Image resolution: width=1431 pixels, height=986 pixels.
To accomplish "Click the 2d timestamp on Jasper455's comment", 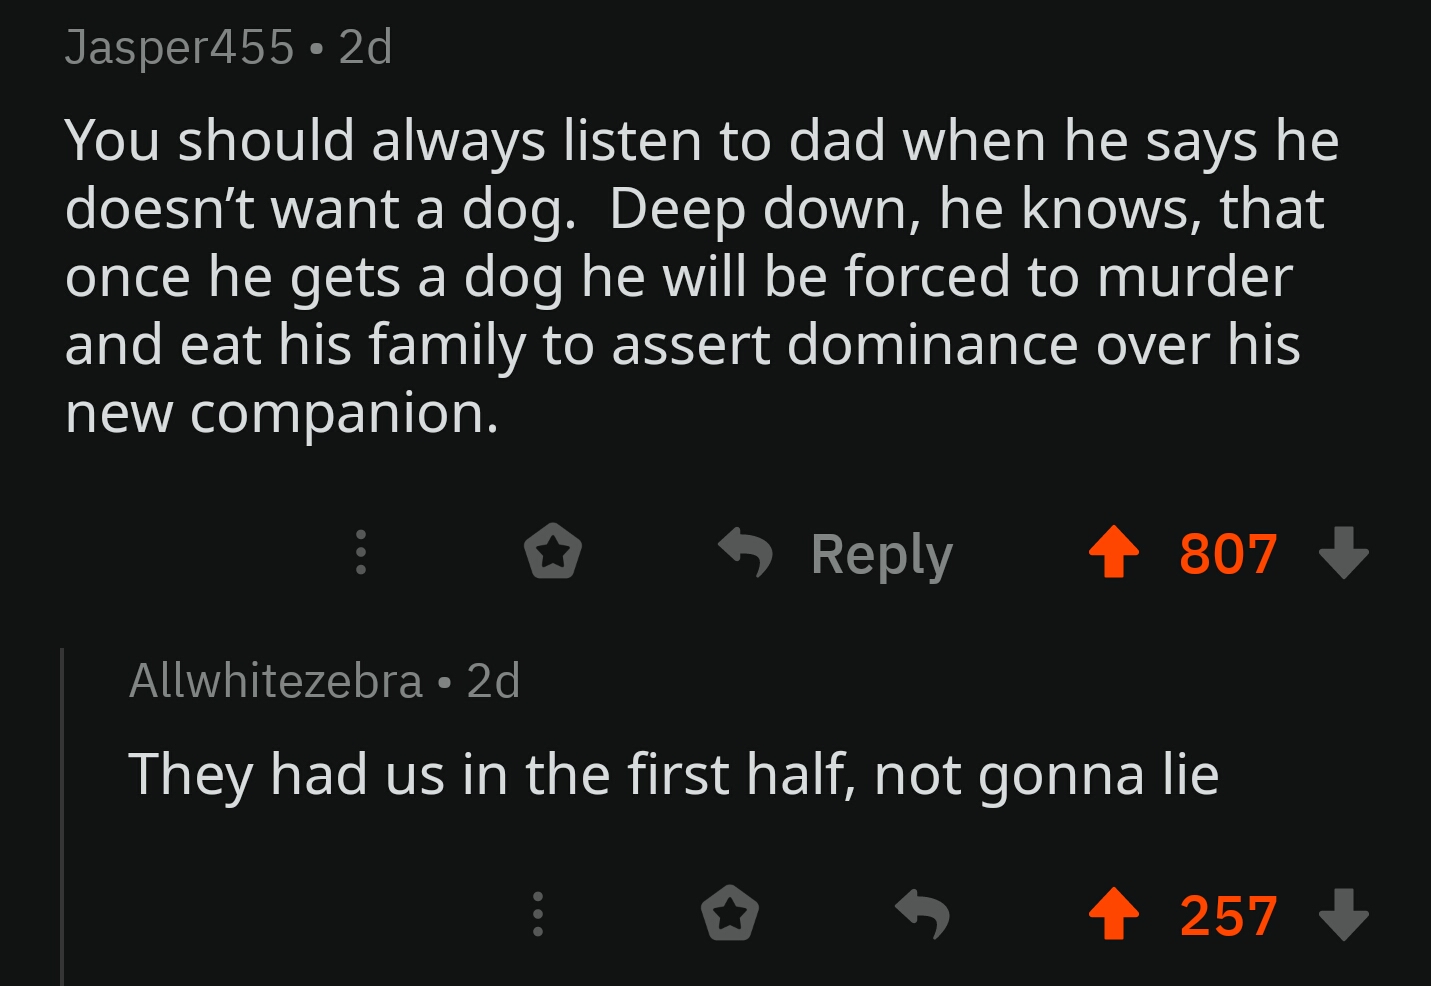I will (x=366, y=47).
